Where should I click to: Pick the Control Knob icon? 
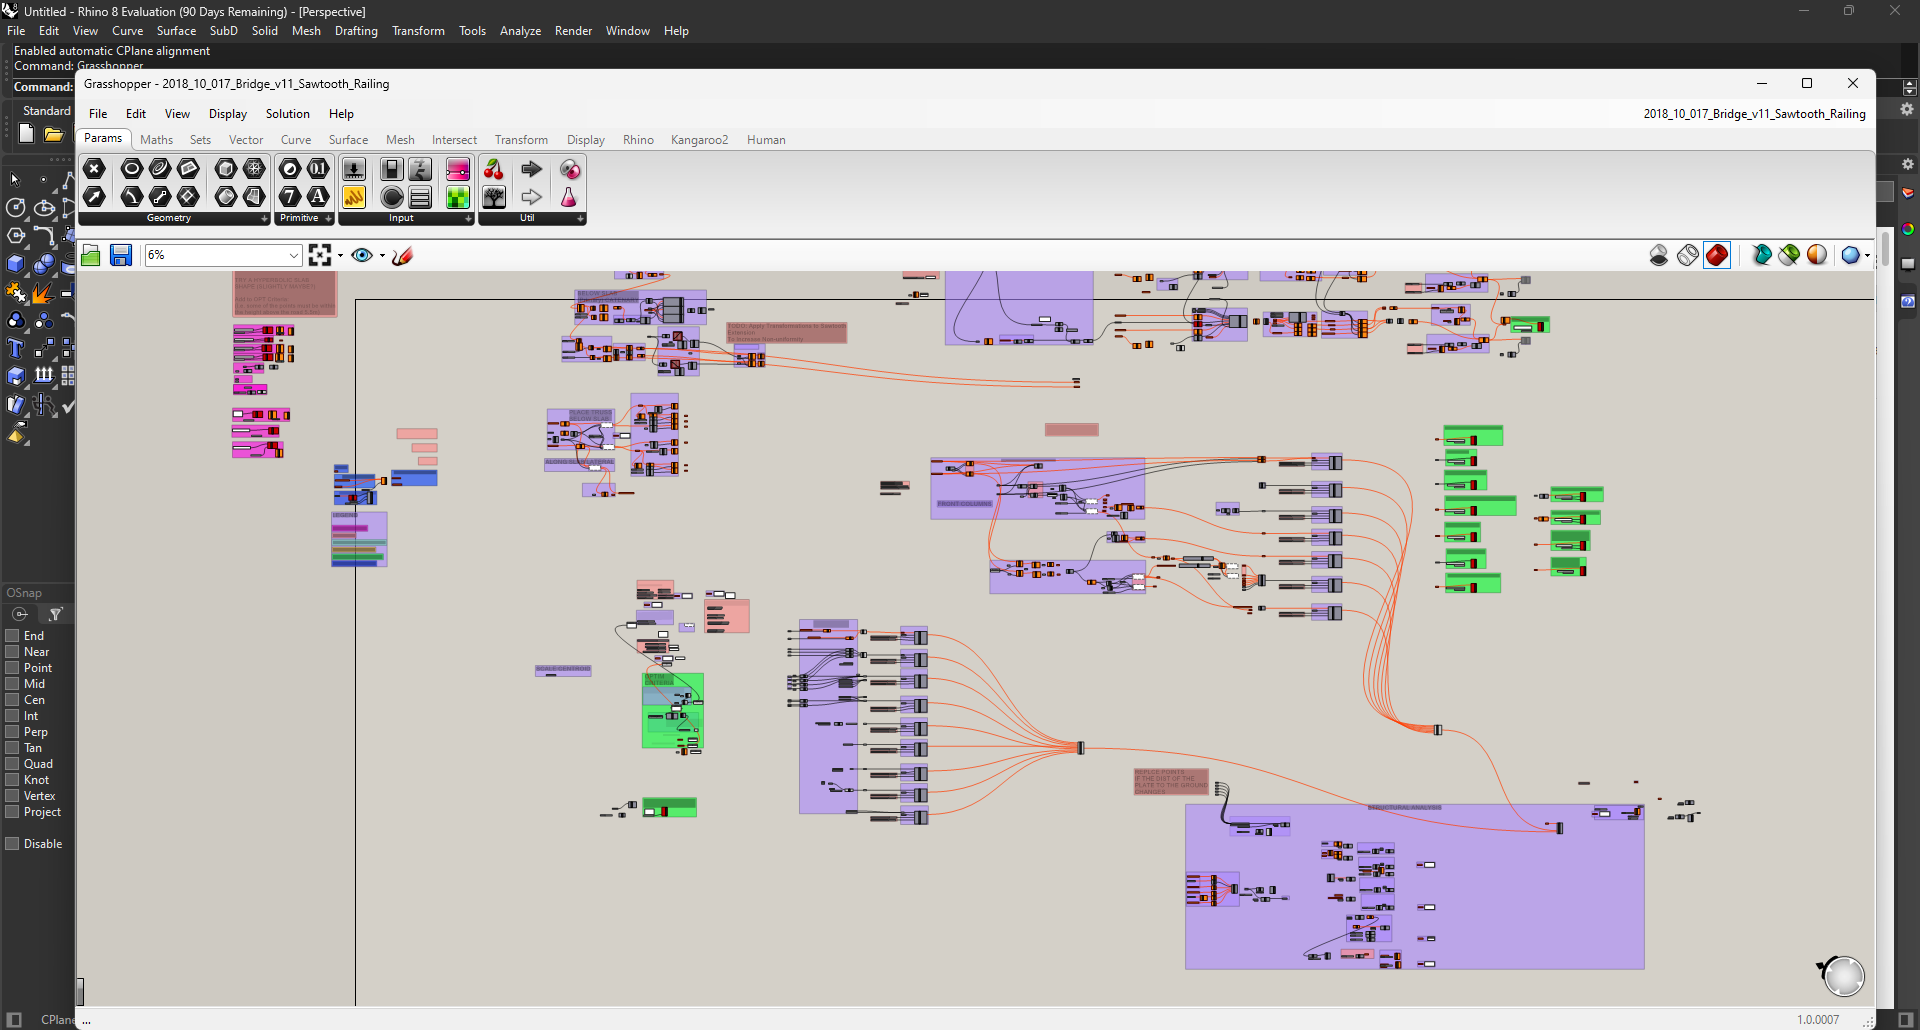click(392, 197)
